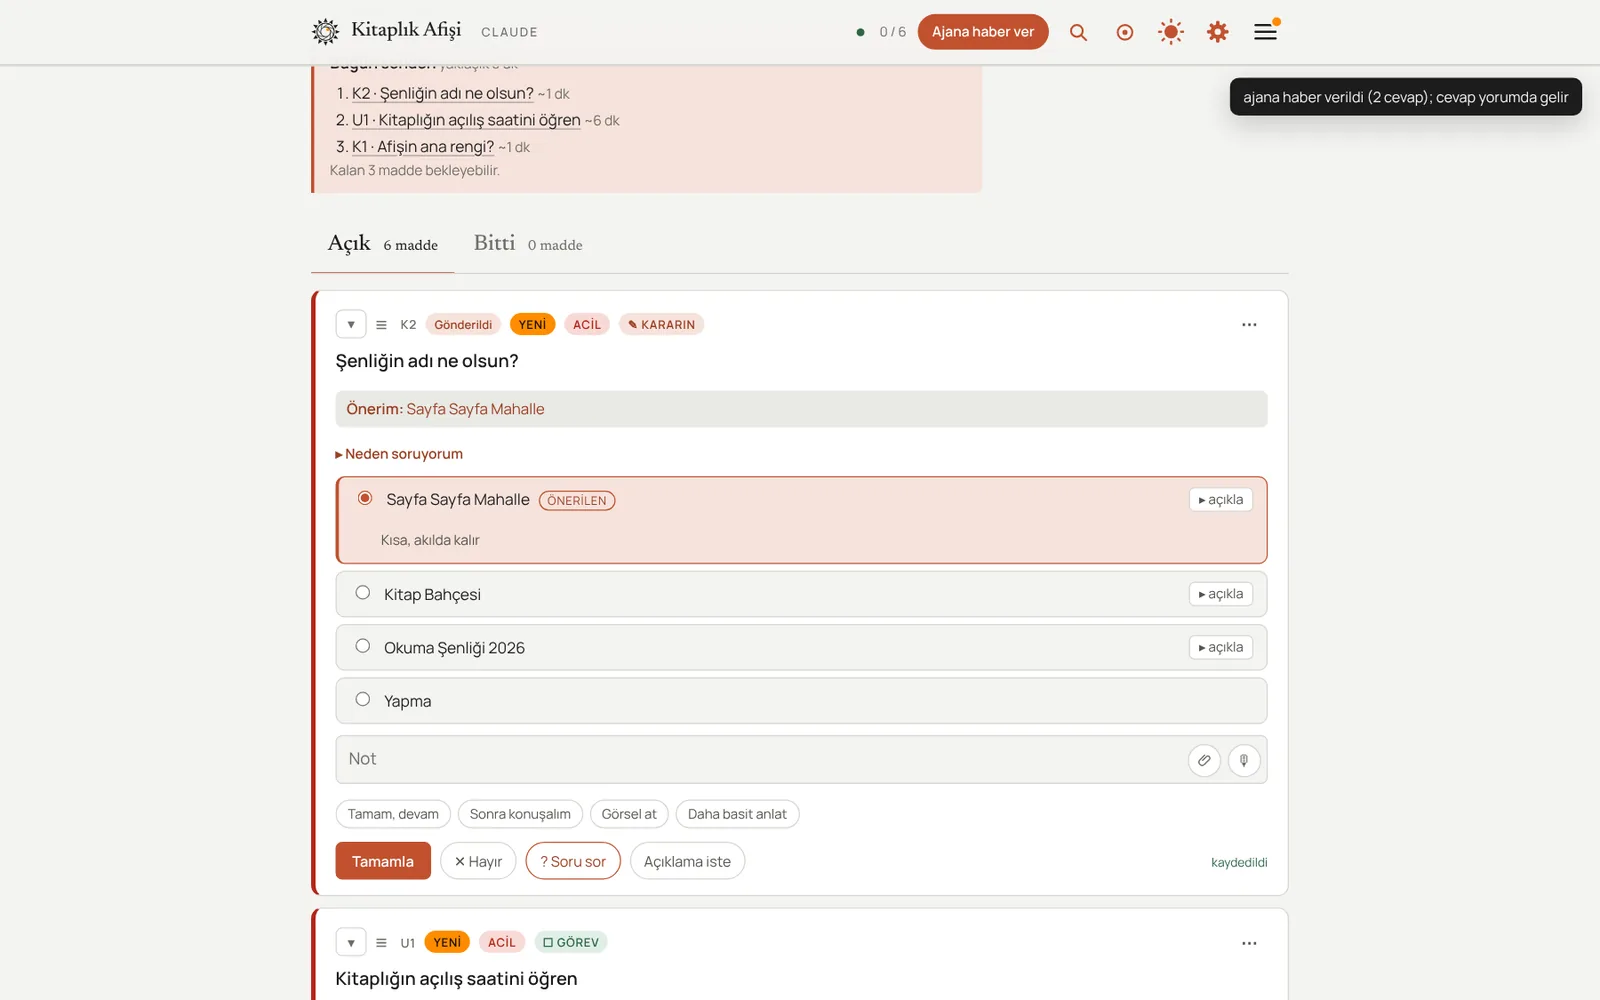The width and height of the screenshot is (1600, 1000).
Task: Select the Açık tab
Action: click(x=383, y=244)
